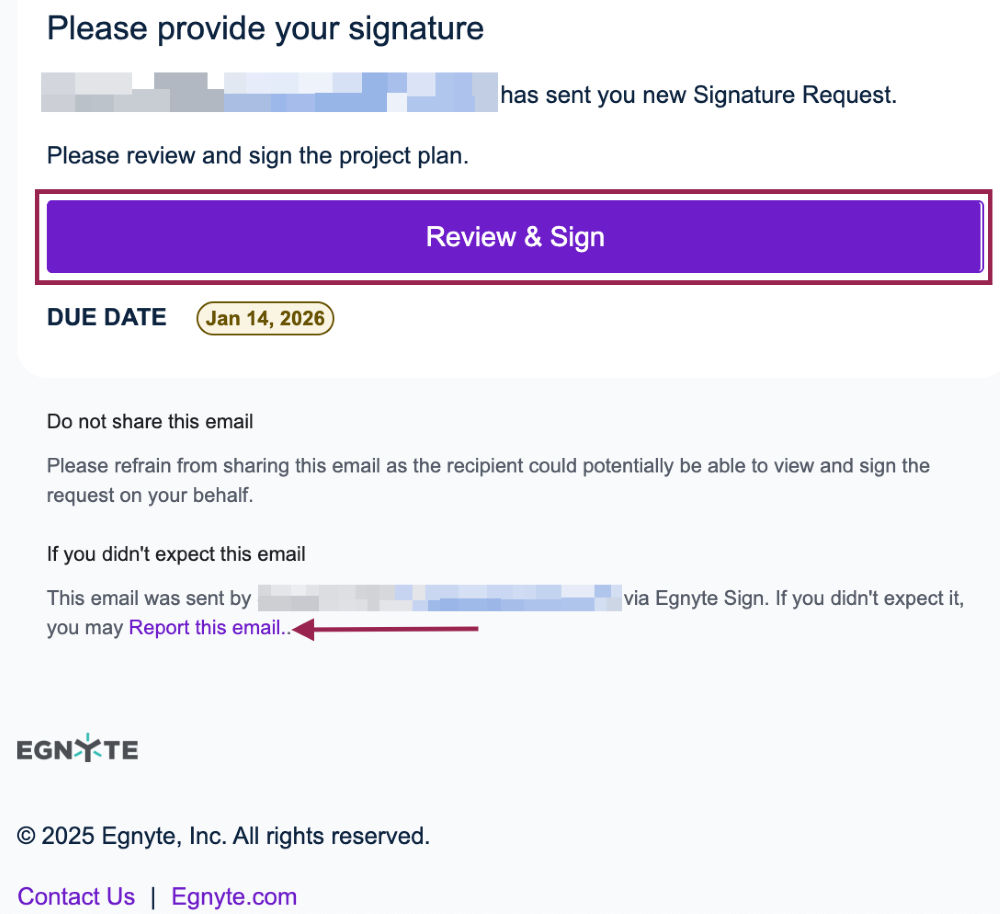Viewport: 1000px width, 914px height.
Task: Open the Contact Us link
Action: click(x=76, y=896)
